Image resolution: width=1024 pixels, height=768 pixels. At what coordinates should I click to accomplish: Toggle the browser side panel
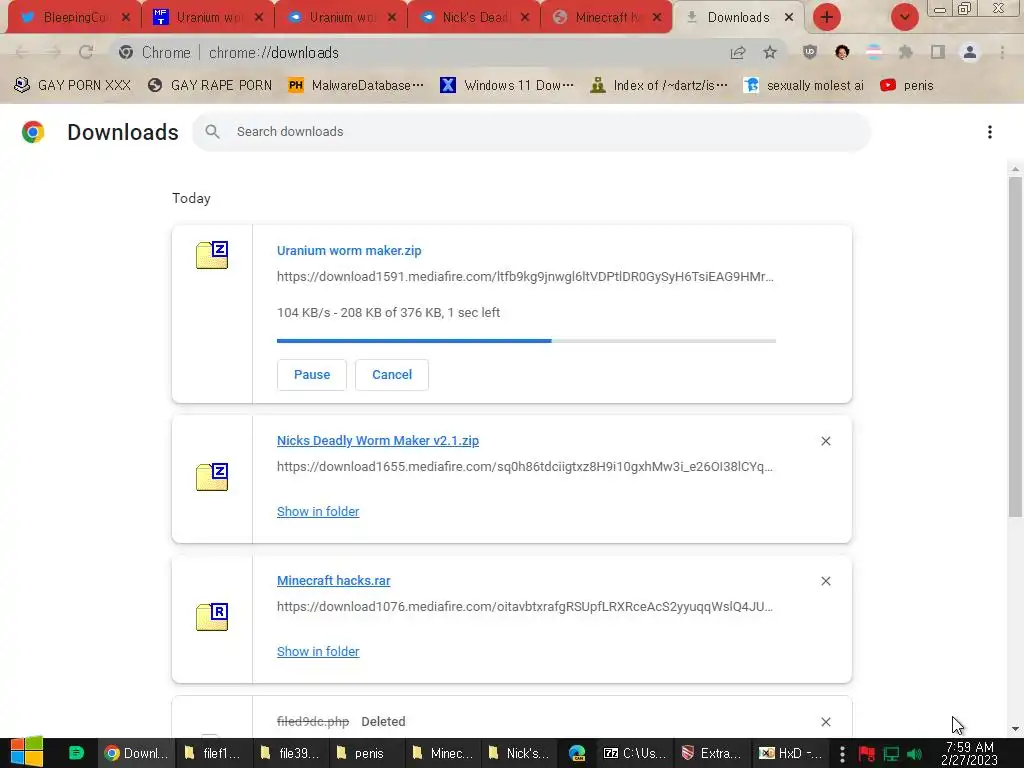(938, 52)
